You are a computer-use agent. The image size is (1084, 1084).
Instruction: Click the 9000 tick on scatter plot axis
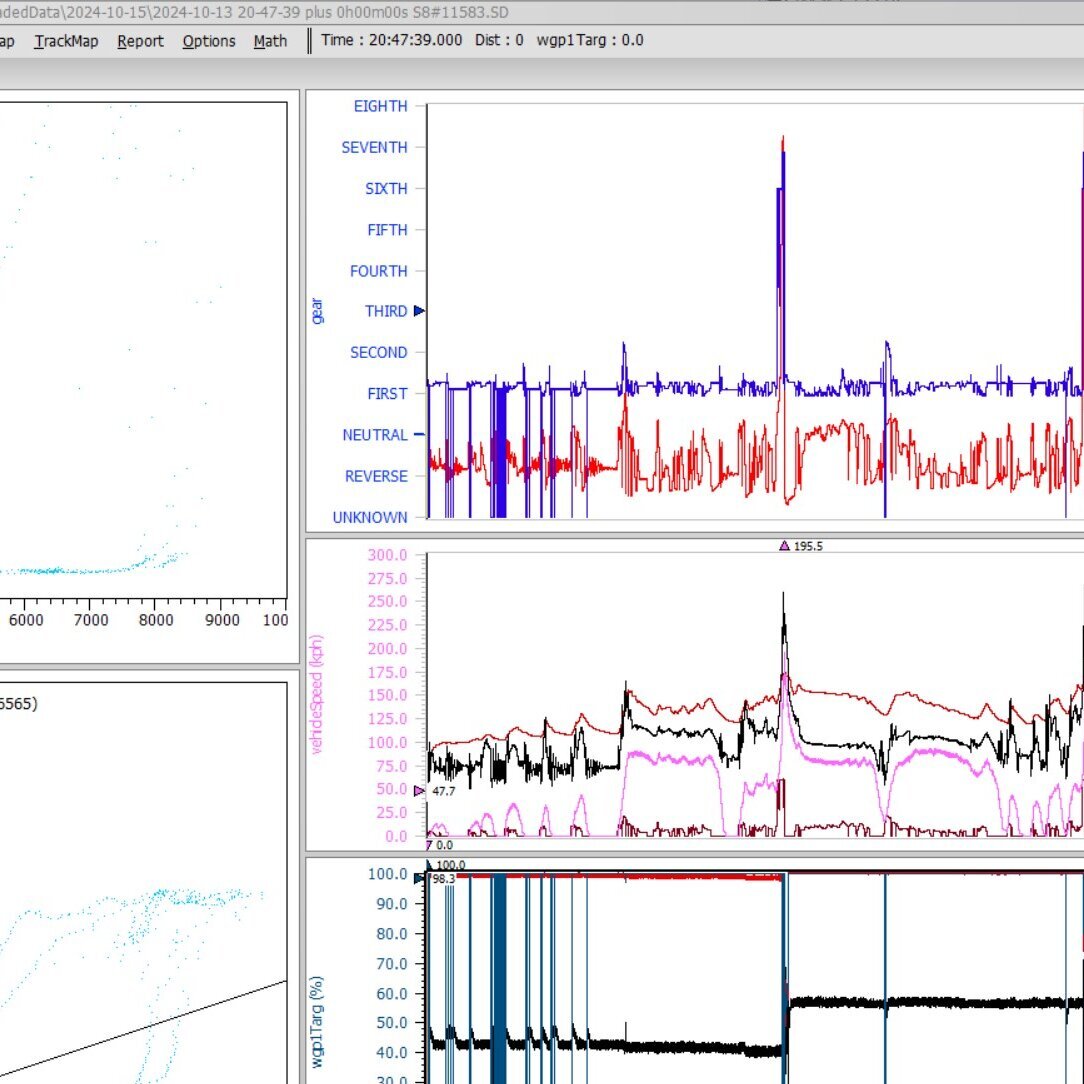(x=222, y=620)
